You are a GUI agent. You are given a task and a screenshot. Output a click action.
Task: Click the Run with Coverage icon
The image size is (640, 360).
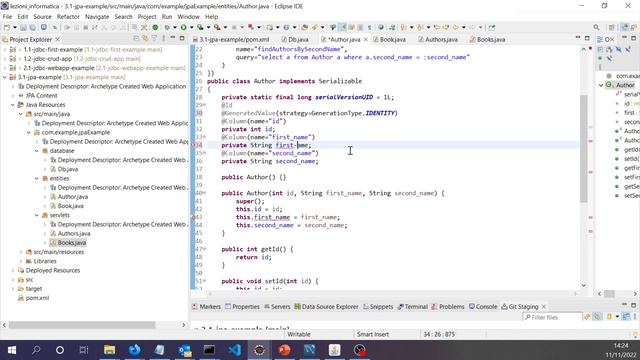[200, 27]
